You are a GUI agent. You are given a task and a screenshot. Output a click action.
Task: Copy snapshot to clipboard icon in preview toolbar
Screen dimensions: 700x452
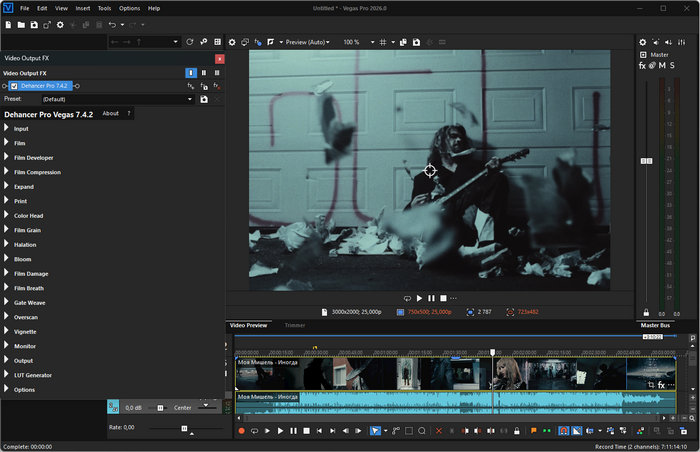tap(403, 42)
